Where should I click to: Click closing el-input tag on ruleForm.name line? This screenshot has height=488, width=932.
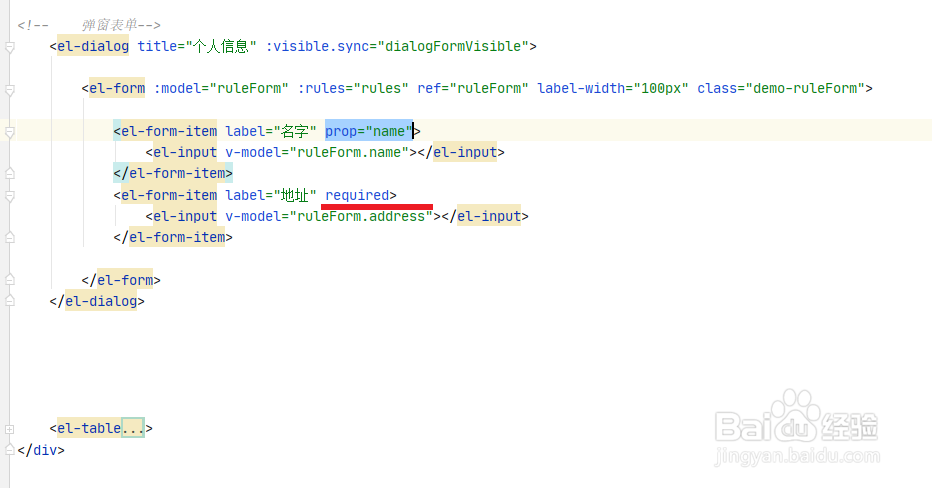point(461,153)
